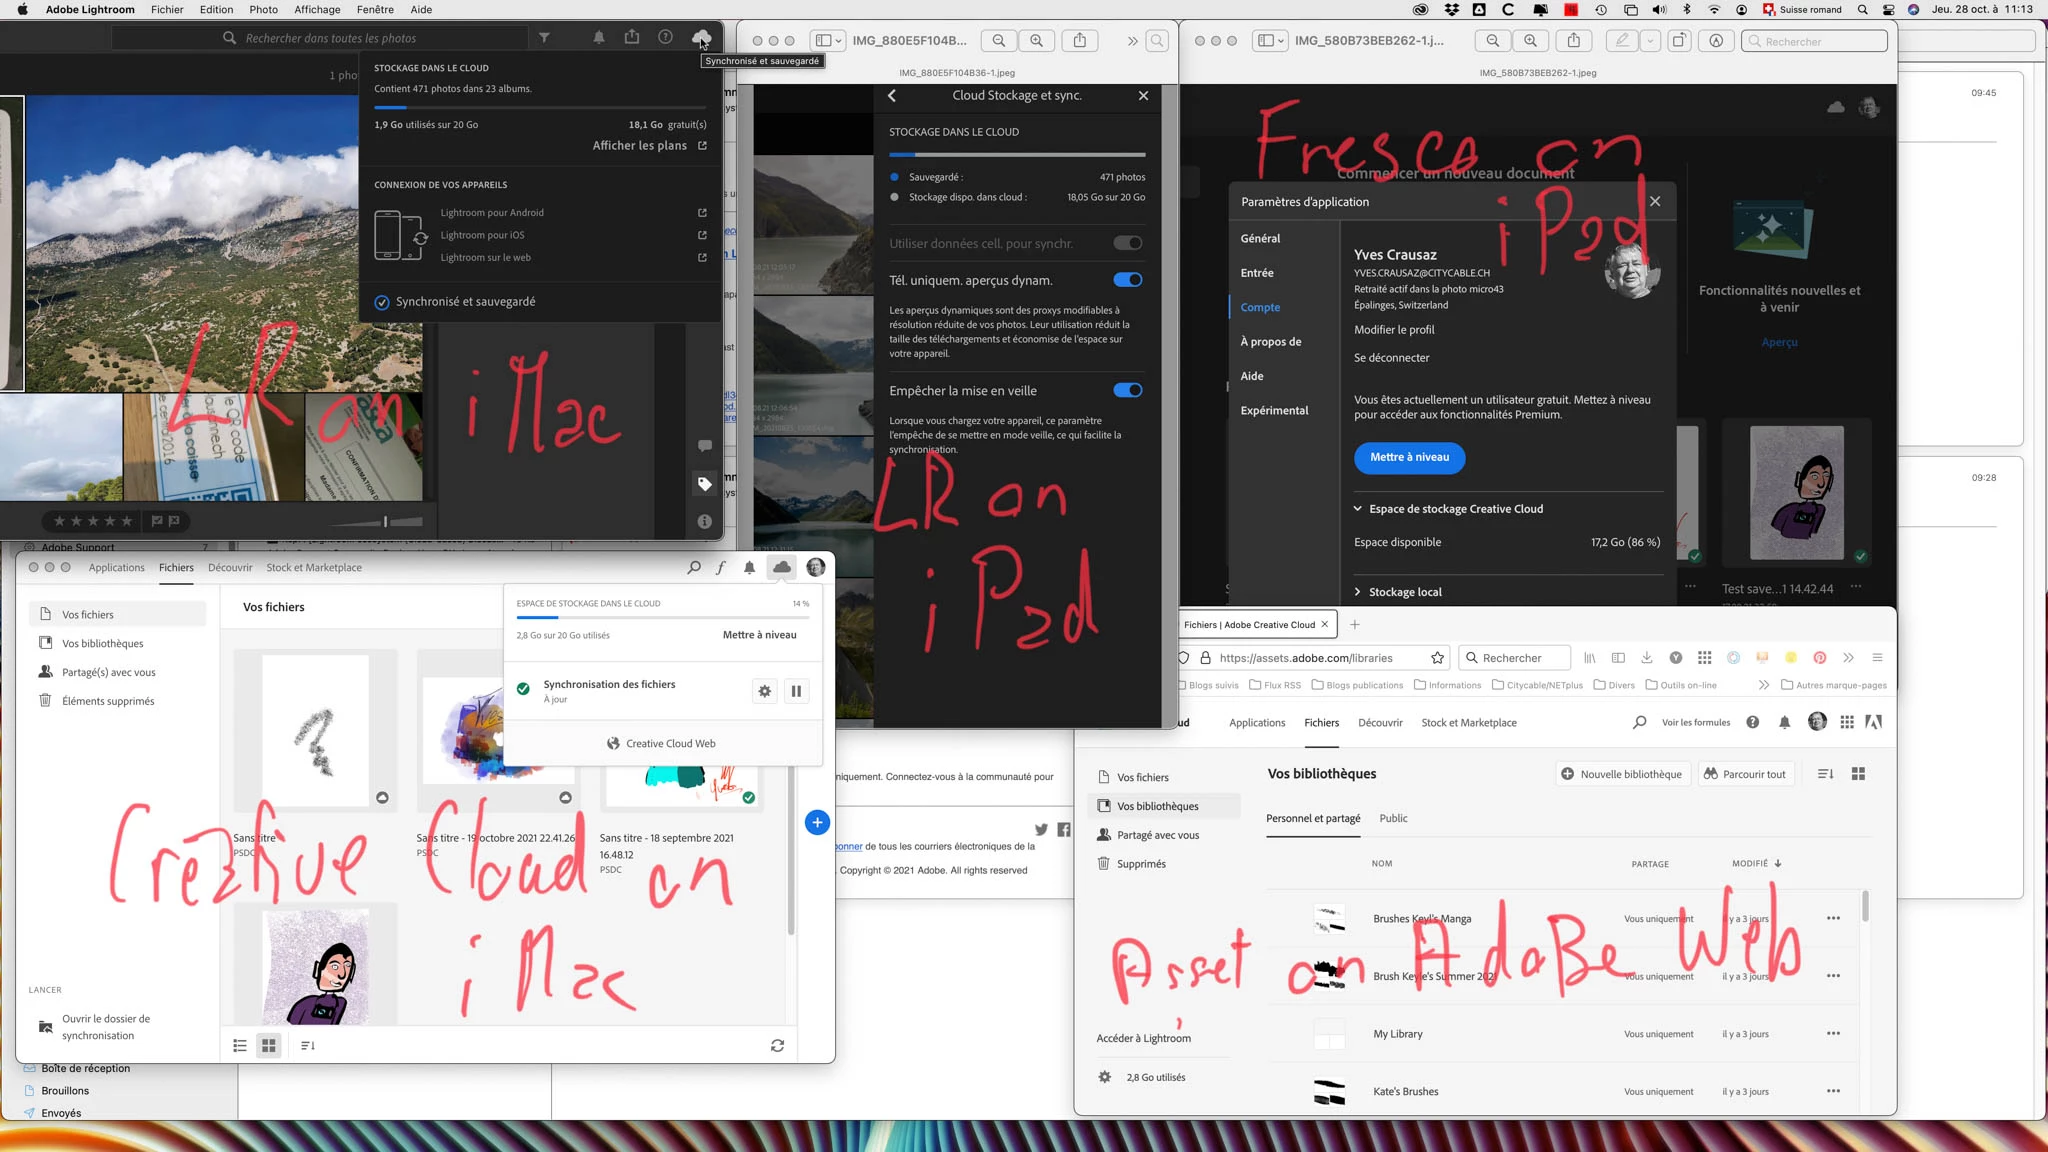Turn off 'Empêcher la mise en veille'
Image resolution: width=2048 pixels, height=1152 pixels.
pyautogui.click(x=1127, y=390)
